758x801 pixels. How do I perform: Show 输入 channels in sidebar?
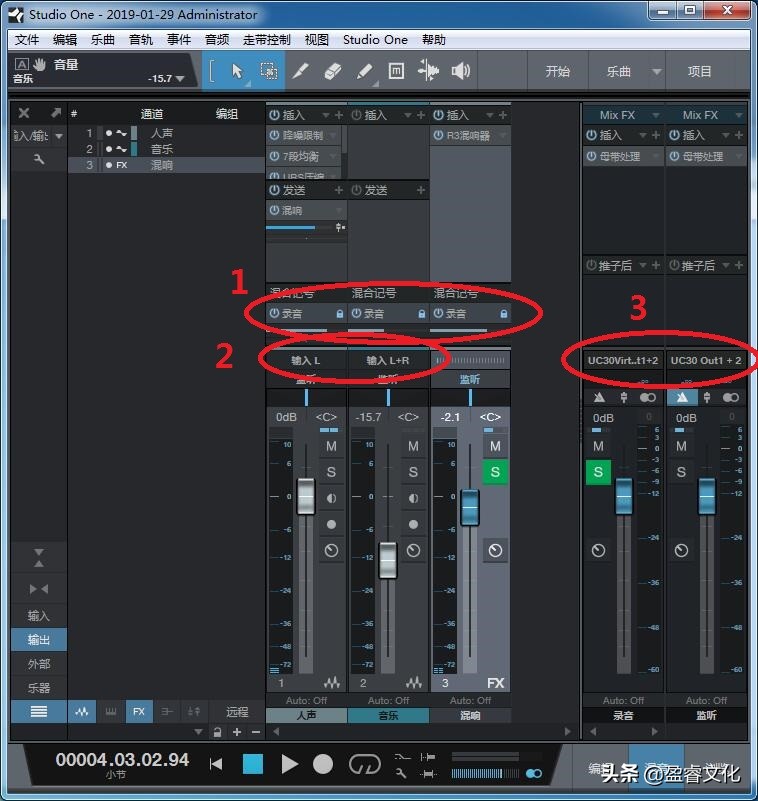pos(39,616)
